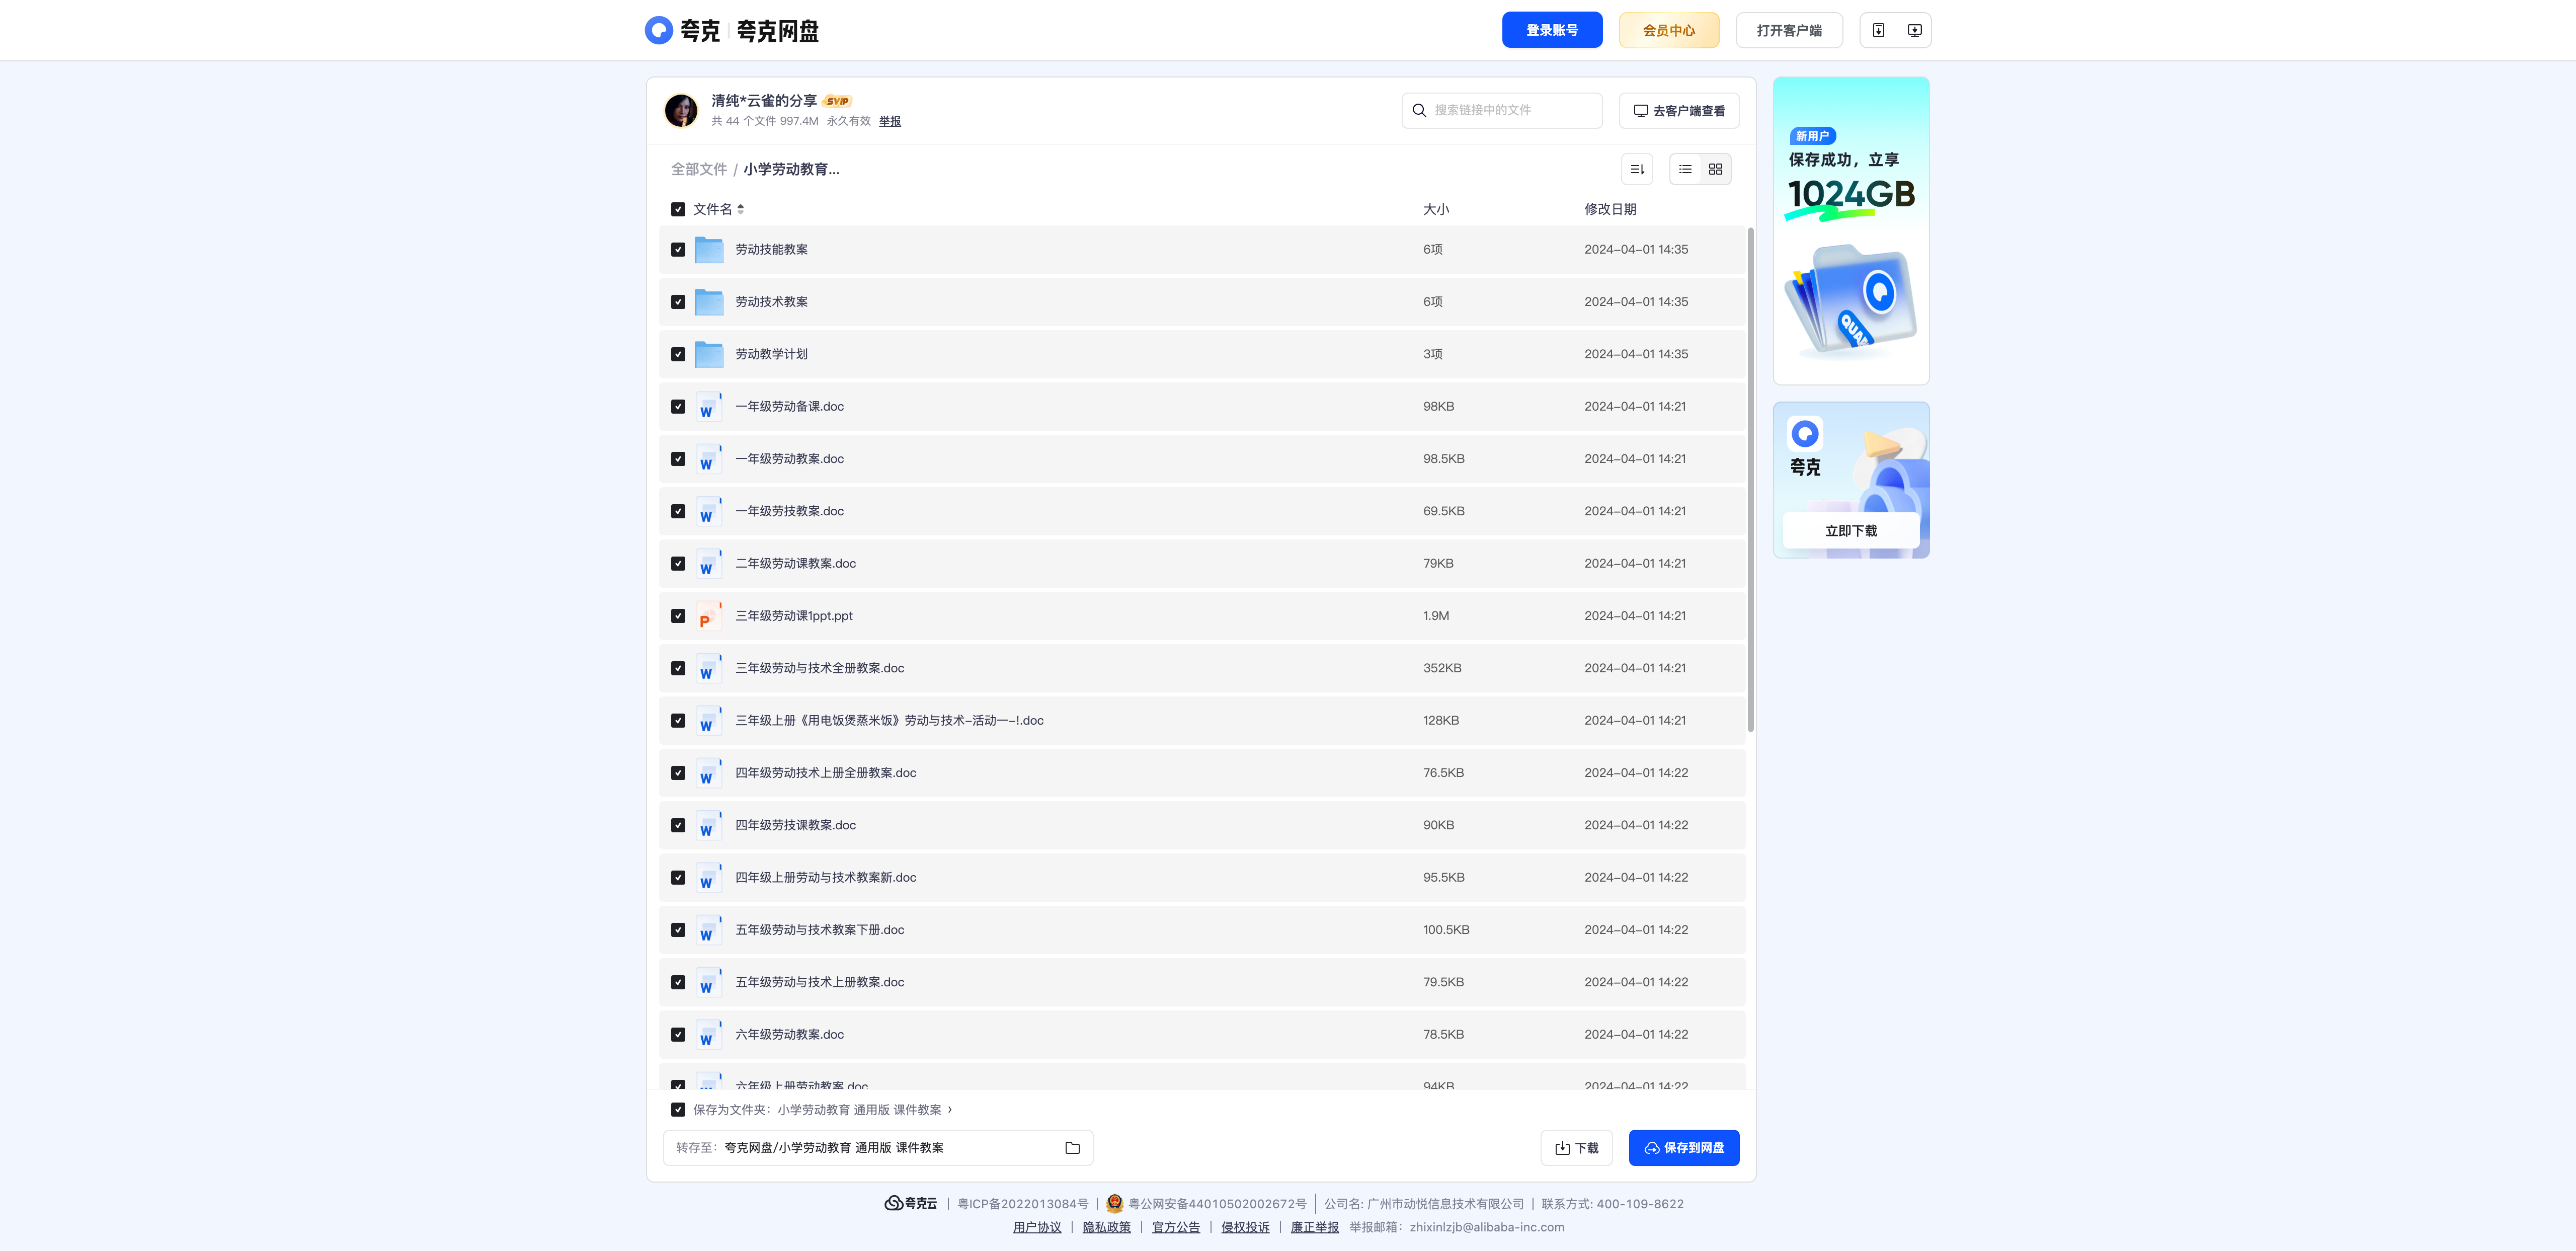Click the SVIP badge next to the sharer name
This screenshot has height=1251, width=2576.
[x=837, y=101]
